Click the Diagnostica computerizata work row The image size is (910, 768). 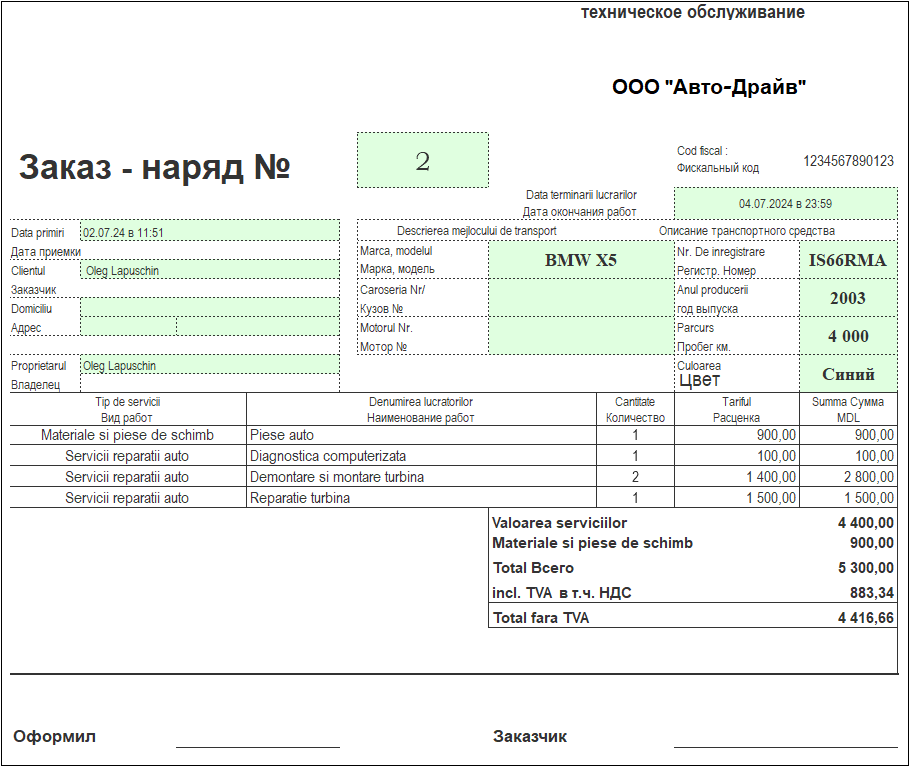point(420,456)
